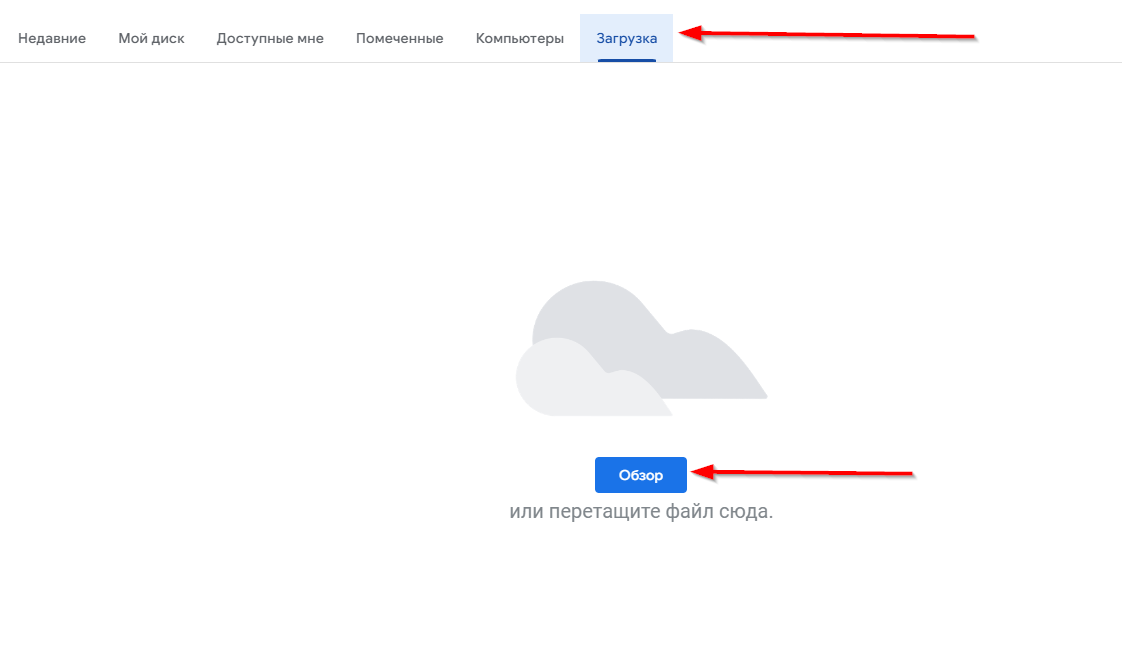Click the blue Обзор button
The image size is (1122, 662).
click(640, 475)
